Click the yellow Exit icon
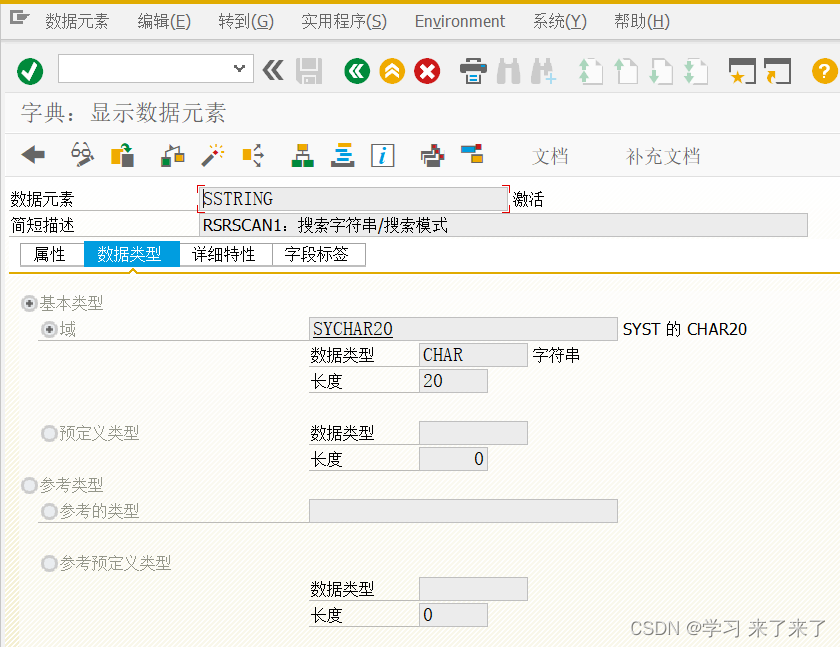This screenshot has width=840, height=647. [392, 71]
